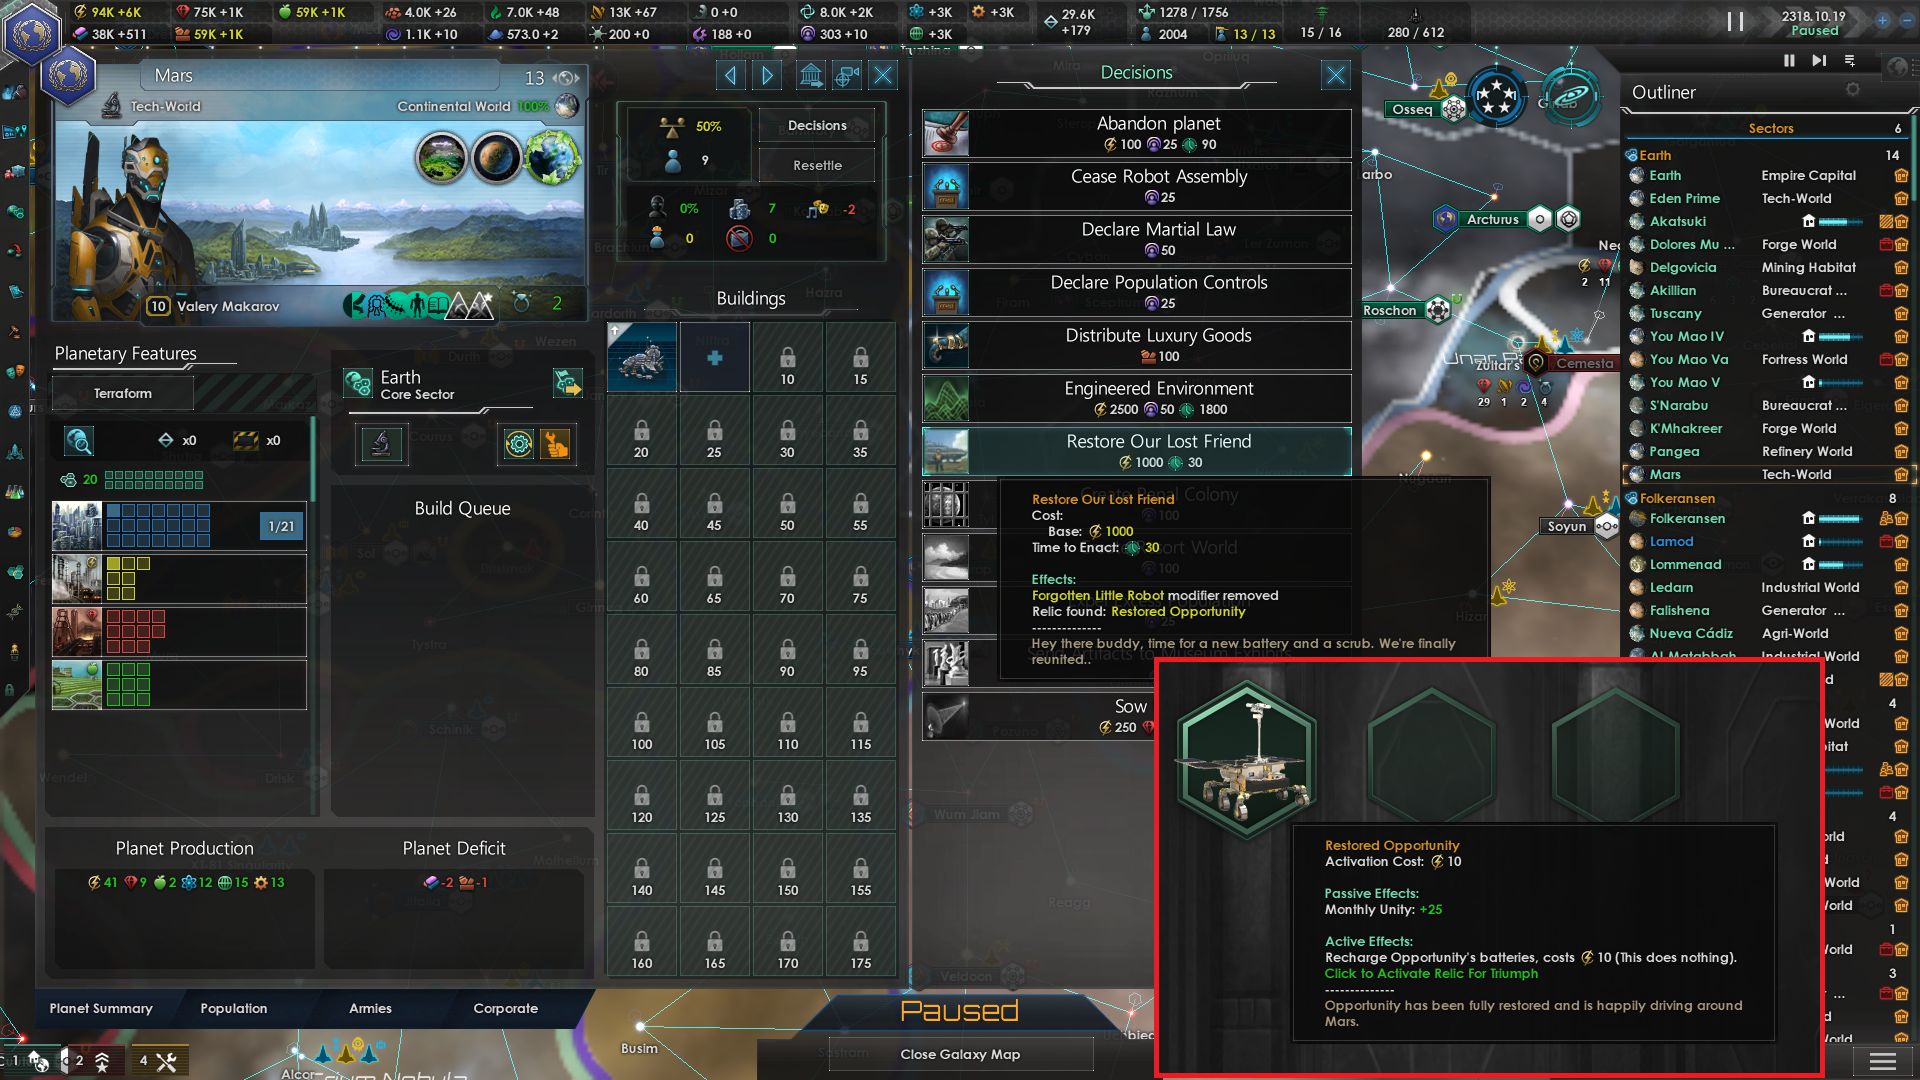The image size is (1920, 1080).
Task: Expand the city district row showing 1/21
Action: point(179,526)
